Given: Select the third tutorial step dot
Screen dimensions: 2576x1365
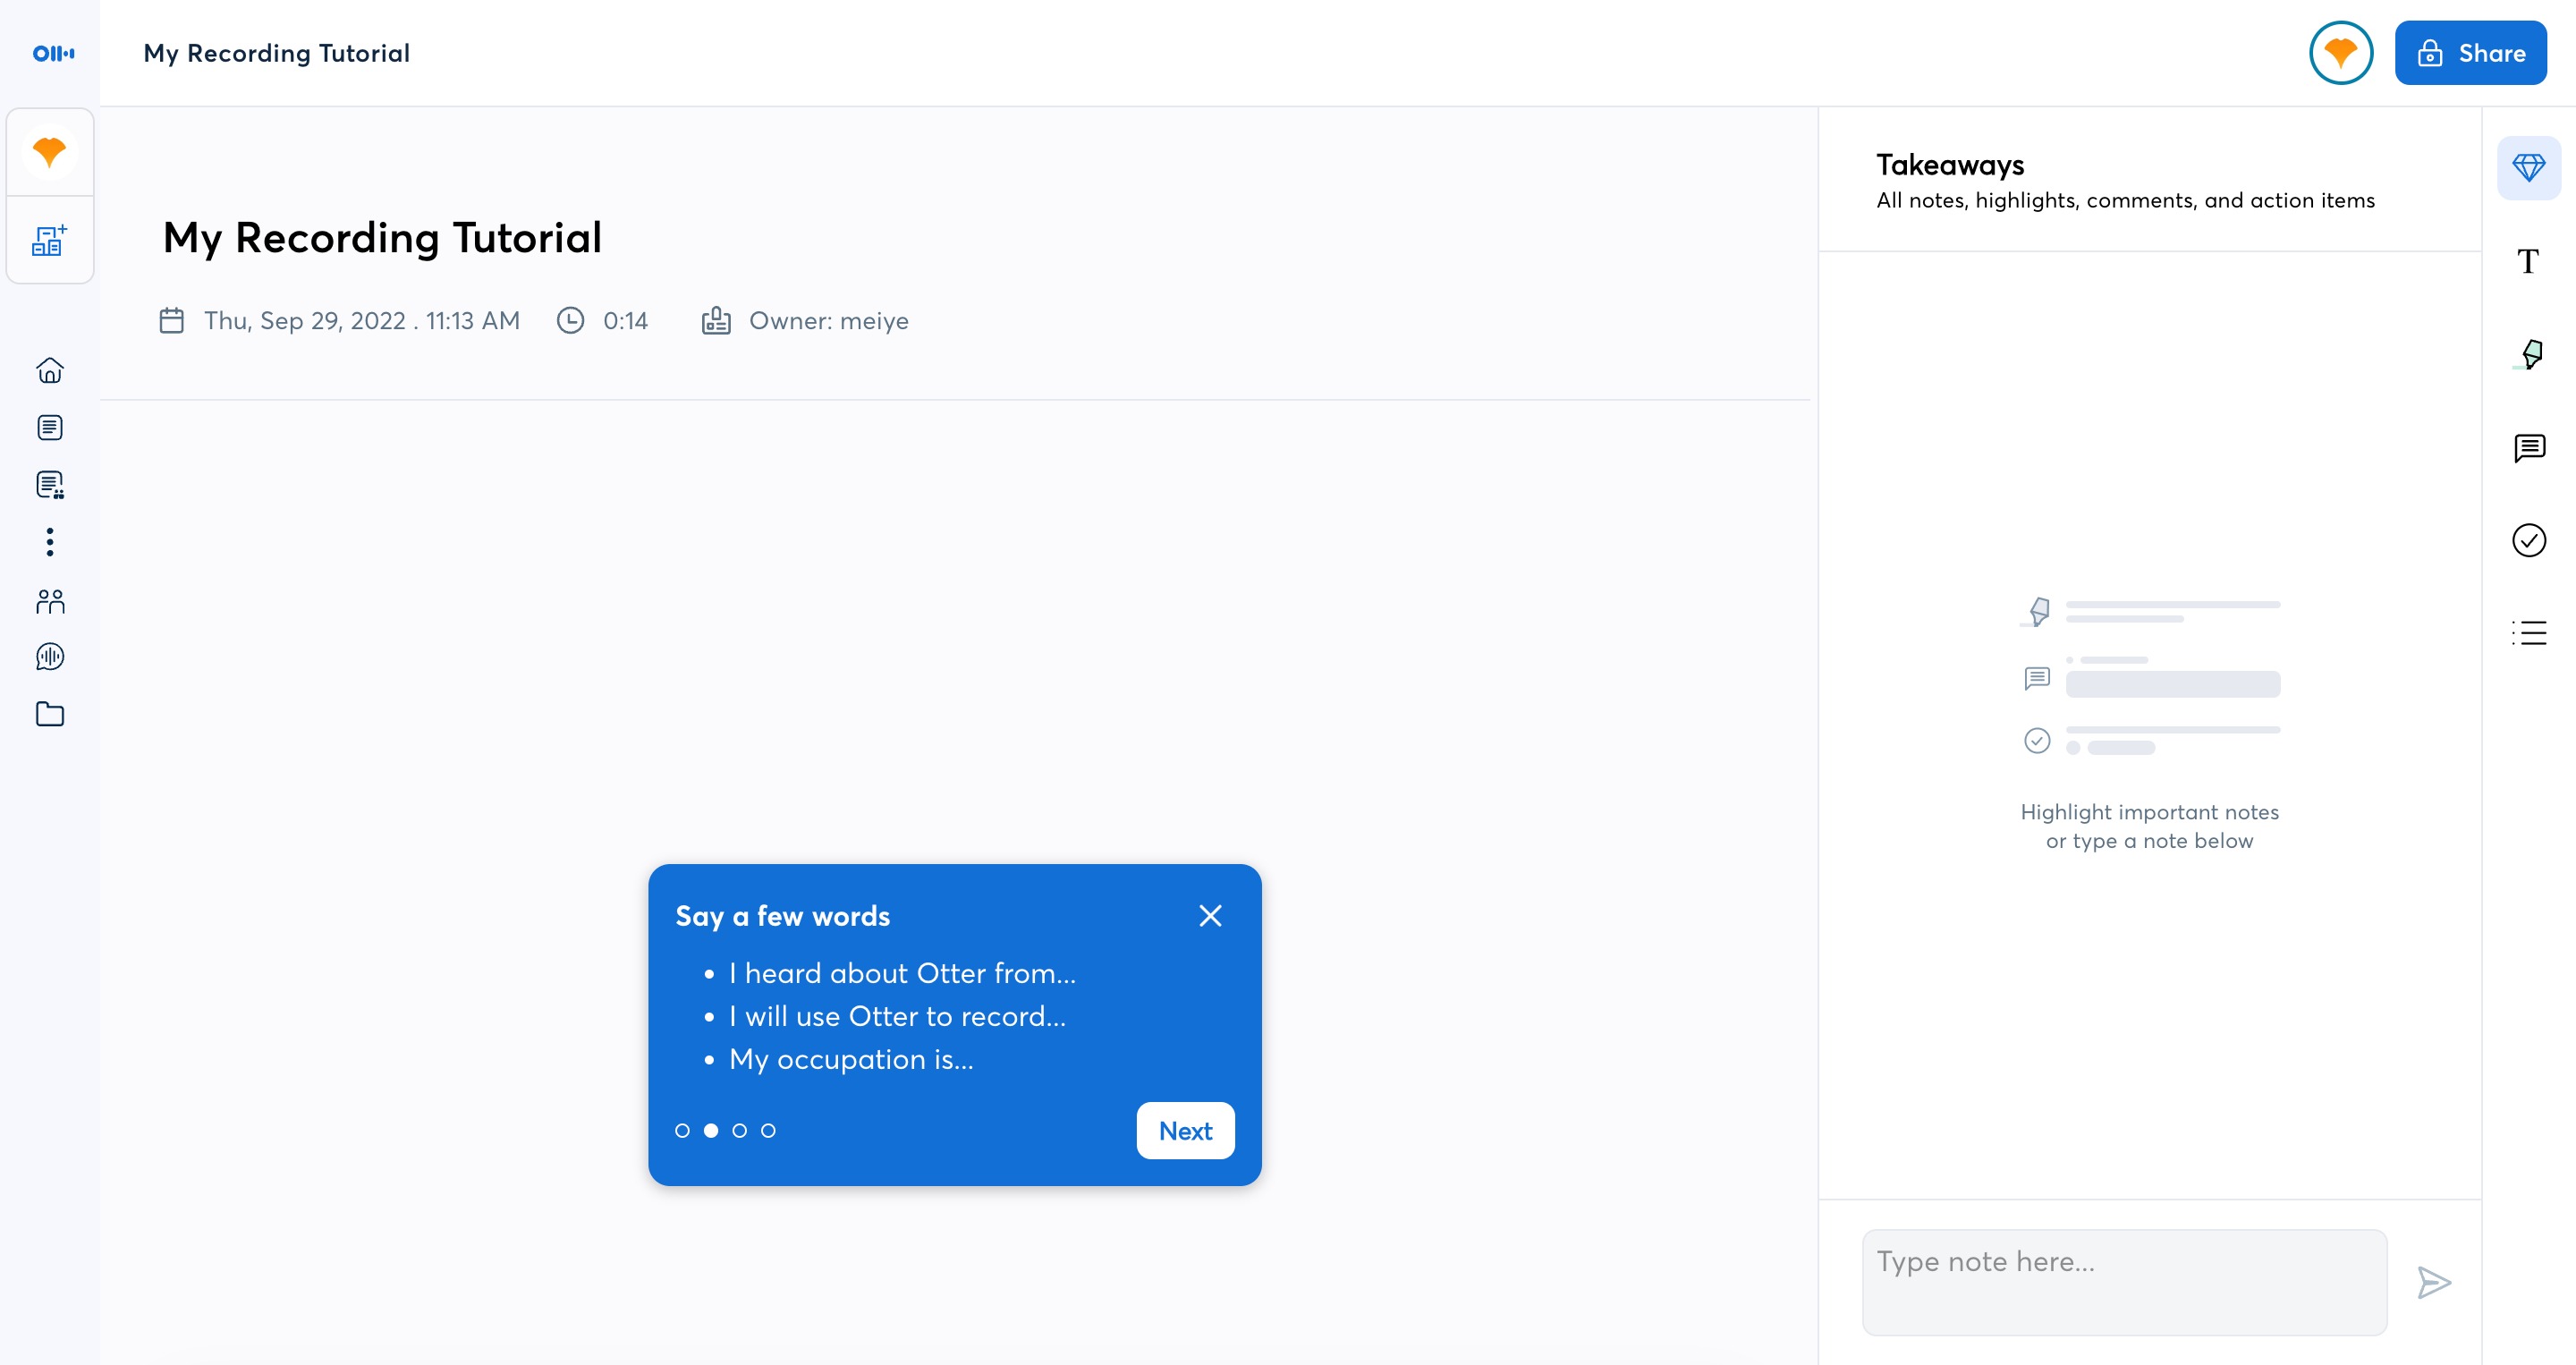Looking at the screenshot, I should point(740,1131).
